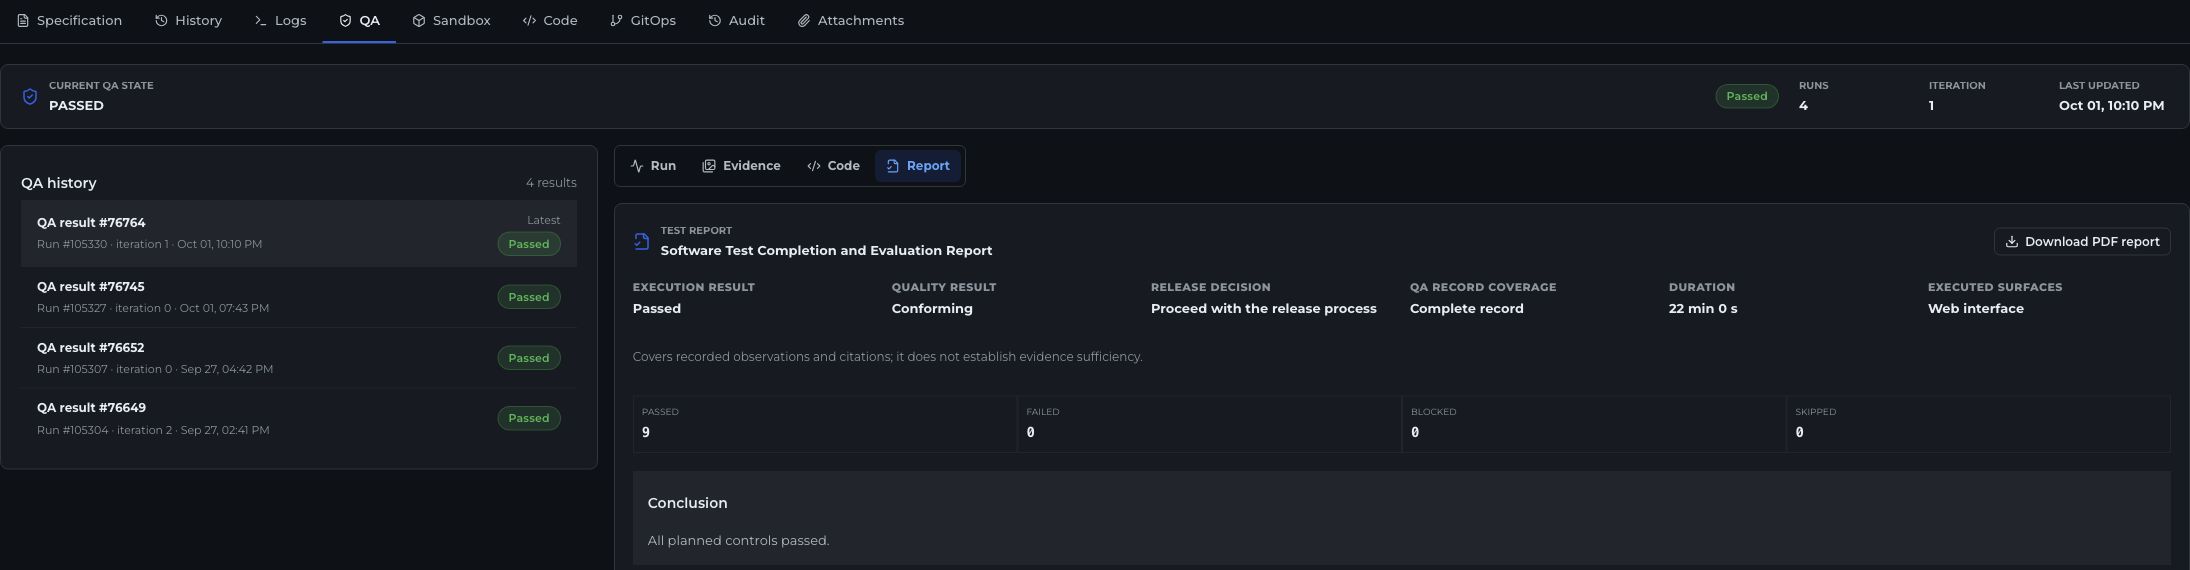
Task: Click the "Web interface" executed surfaces value
Action: click(x=1976, y=308)
